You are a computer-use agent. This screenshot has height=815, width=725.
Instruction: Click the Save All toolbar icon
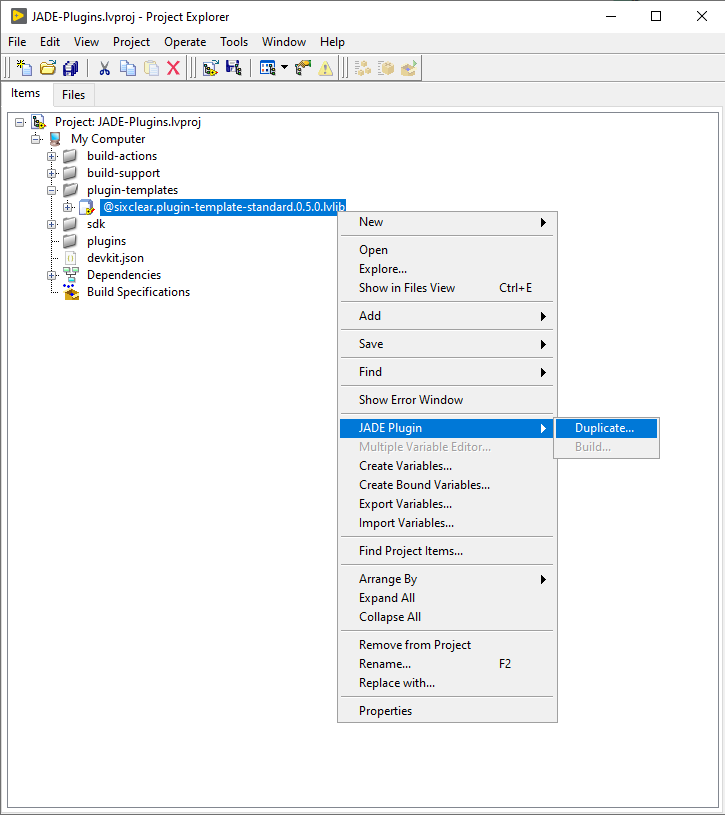click(71, 68)
